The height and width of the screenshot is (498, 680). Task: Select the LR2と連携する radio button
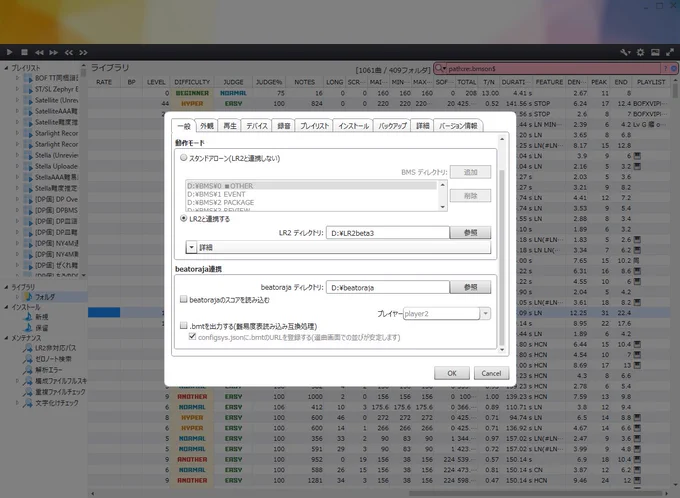click(x=183, y=218)
